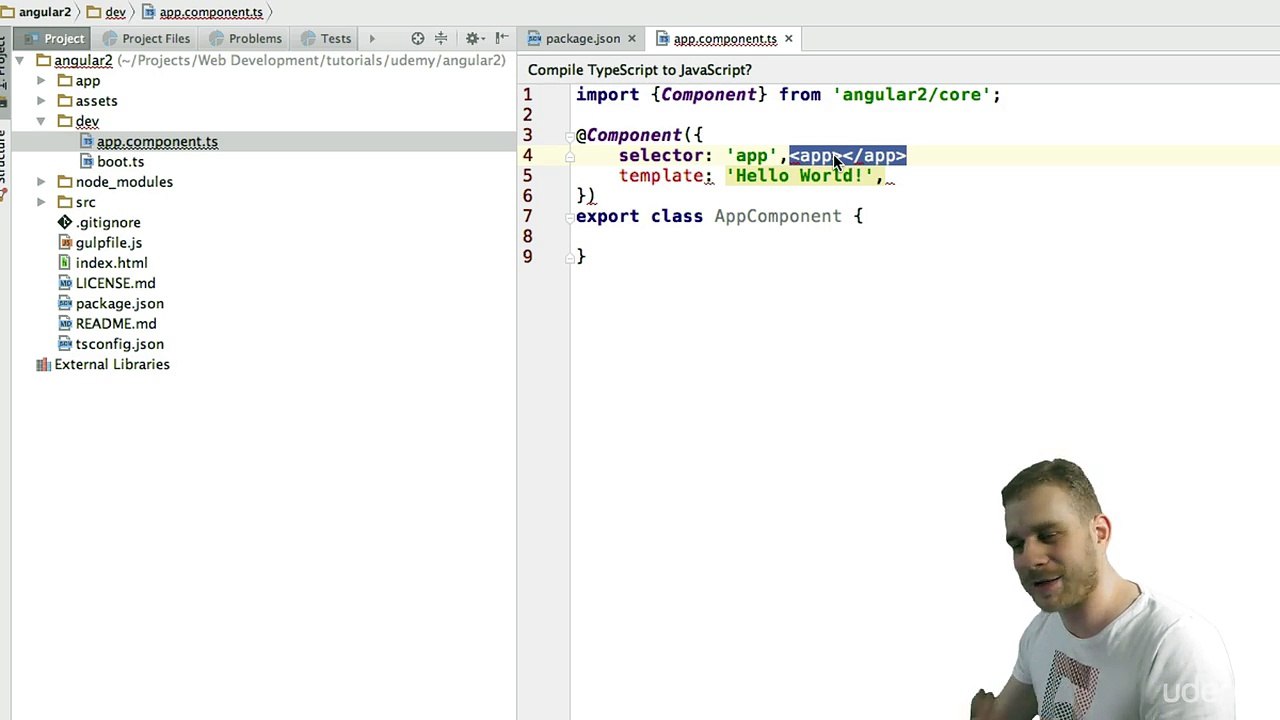Screen dimensions: 1280x720
Task: Expand the assets folder arrow
Action: click(41, 101)
